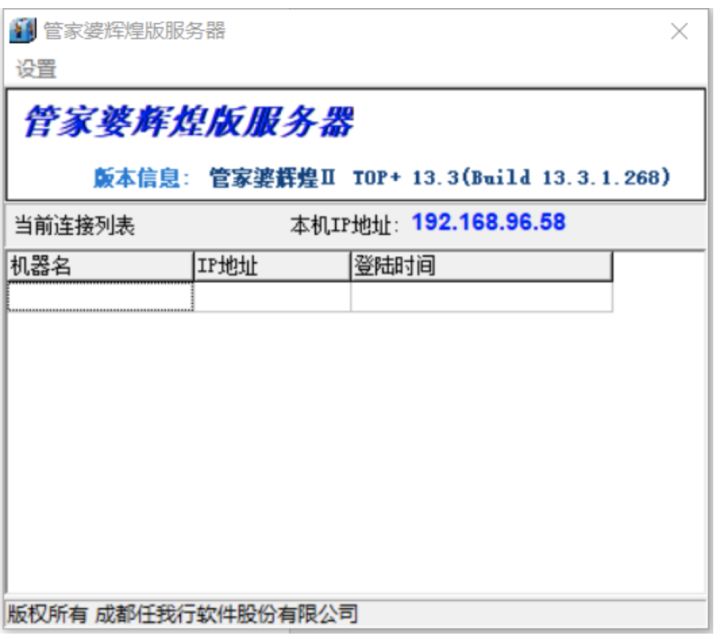This screenshot has height=639, width=720.
Task: Close the 管家婆辉煌版服务器 window
Action: 679,31
